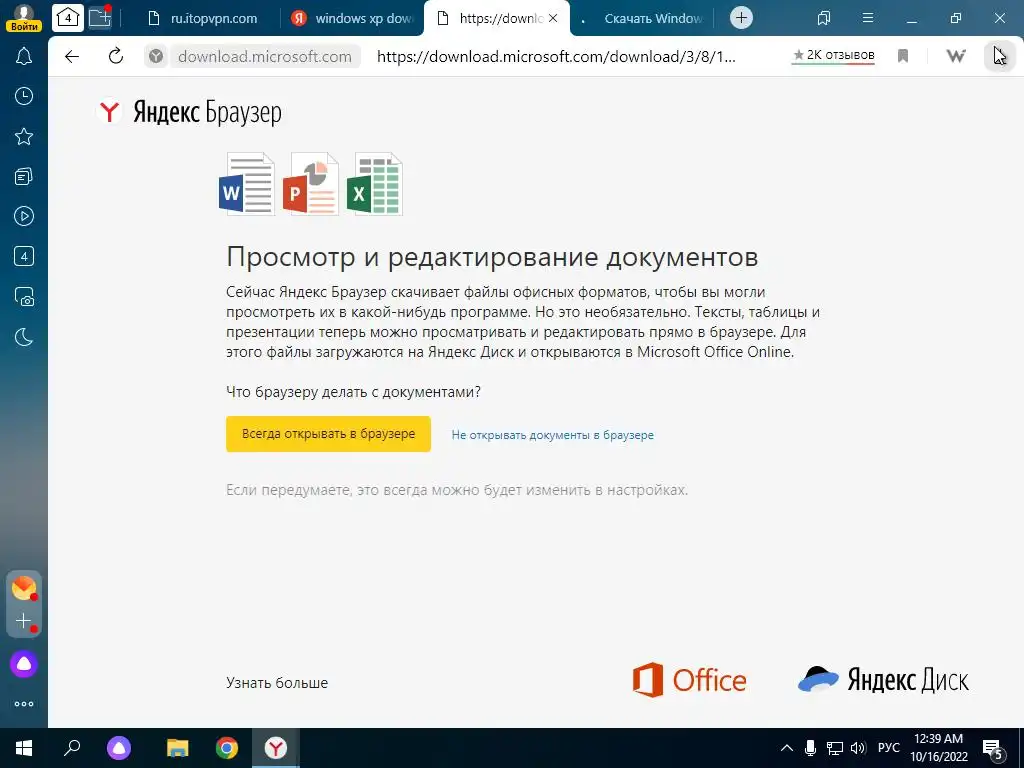The width and height of the screenshot is (1024, 768).
Task: Open the tab counter home icon
Action: 67,18
